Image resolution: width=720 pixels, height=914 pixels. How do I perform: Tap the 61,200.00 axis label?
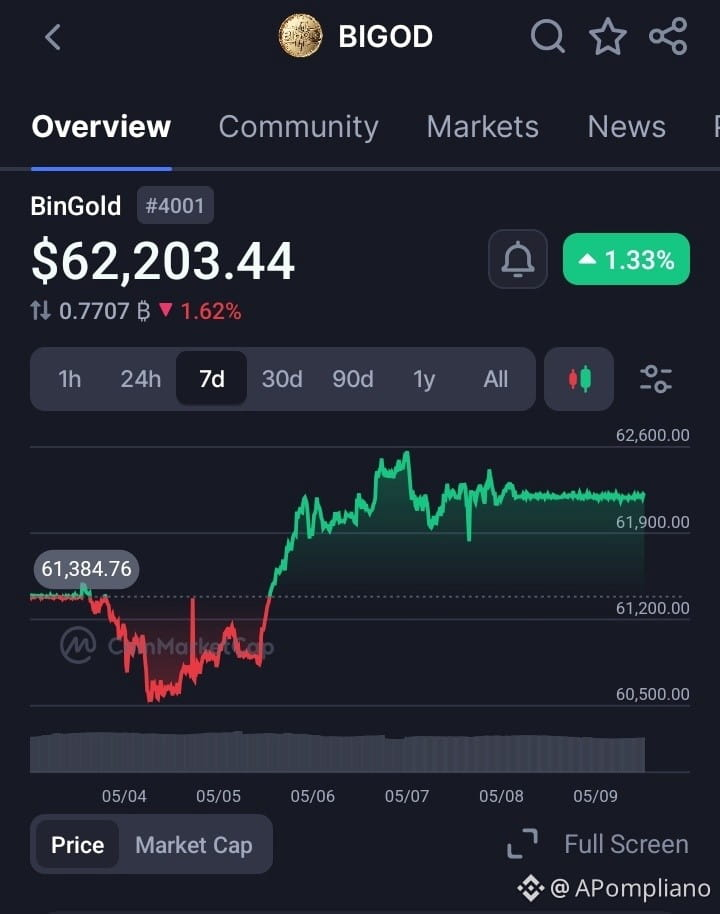click(x=652, y=608)
